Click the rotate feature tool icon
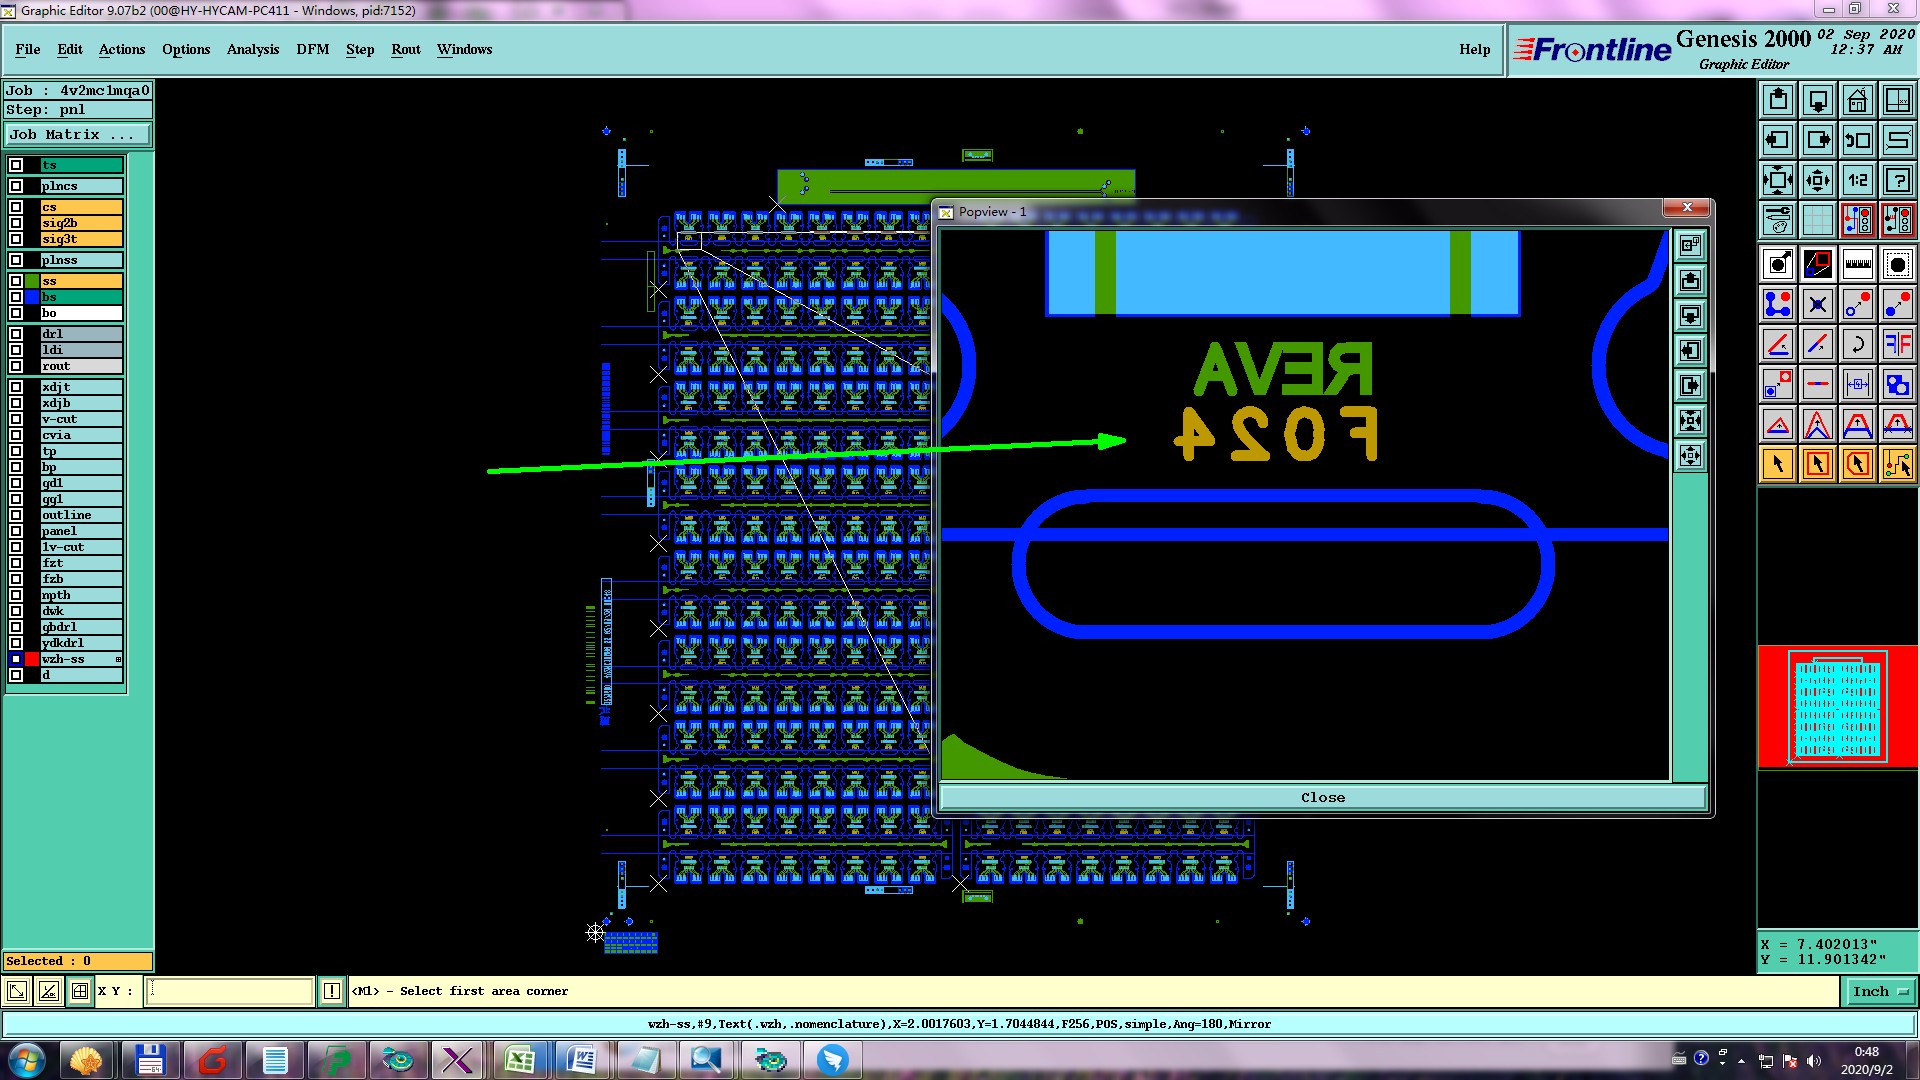The height and width of the screenshot is (1080, 1920). click(1857, 344)
